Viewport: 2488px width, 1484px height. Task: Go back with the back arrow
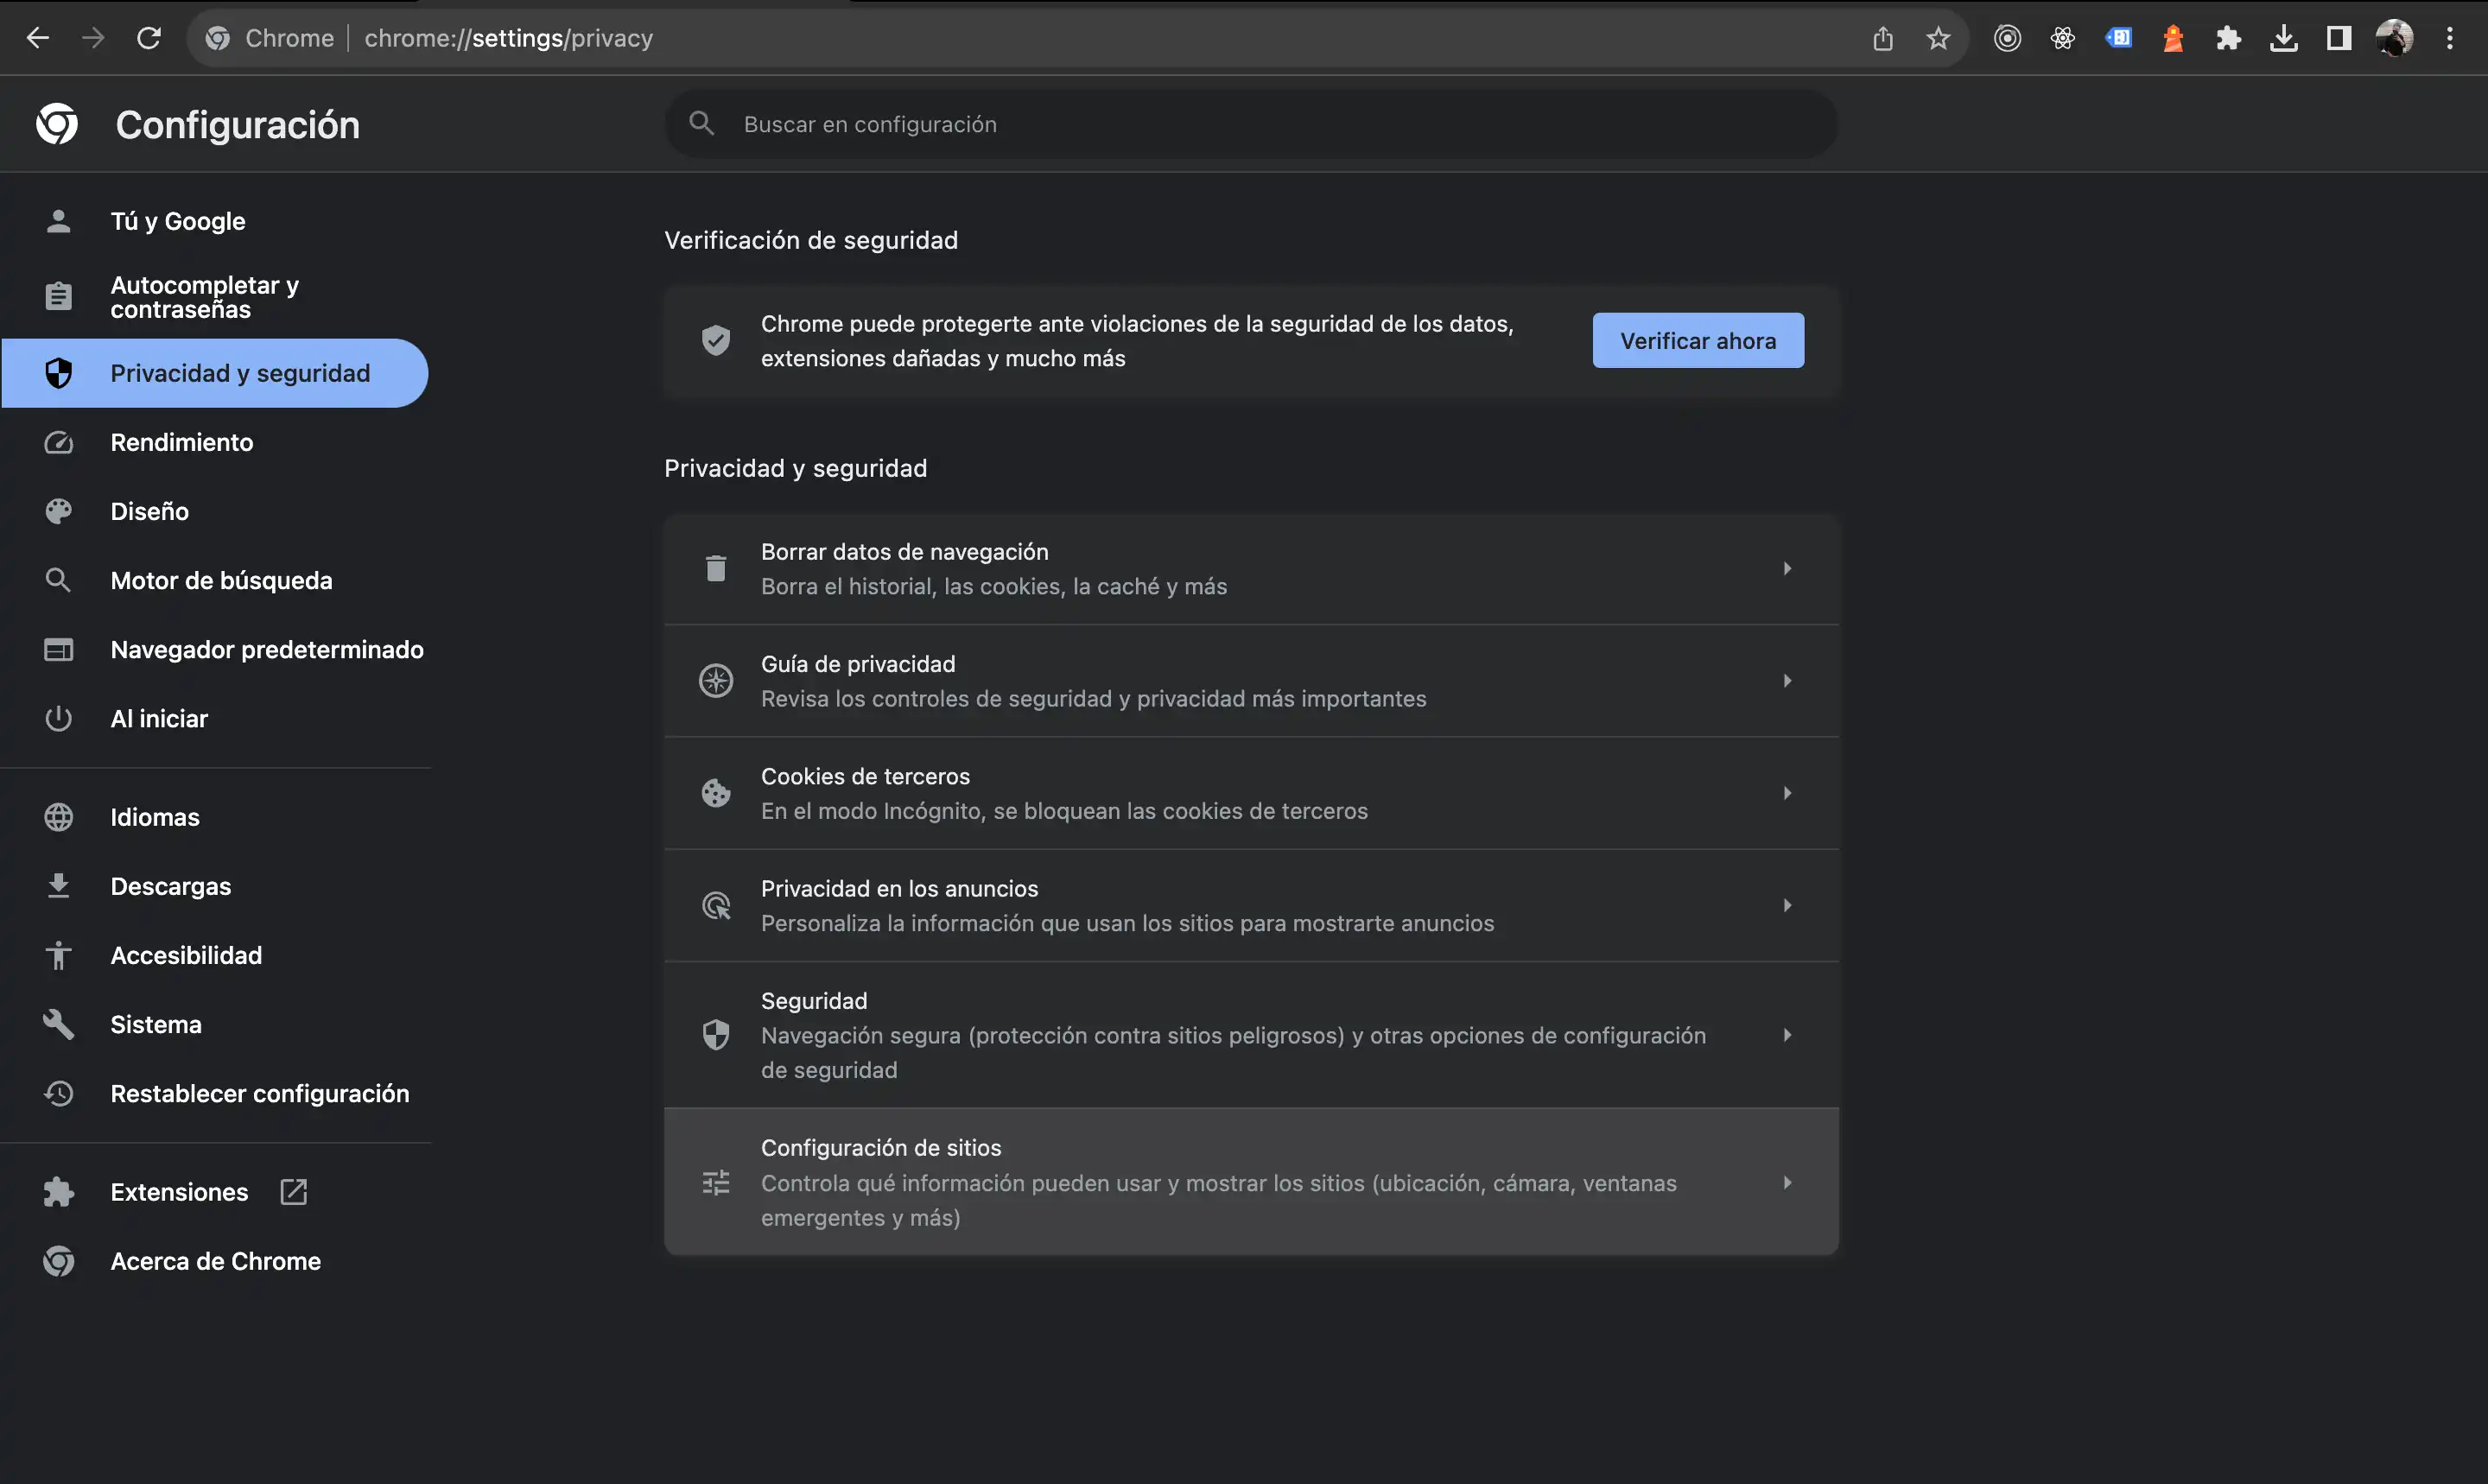(38, 38)
